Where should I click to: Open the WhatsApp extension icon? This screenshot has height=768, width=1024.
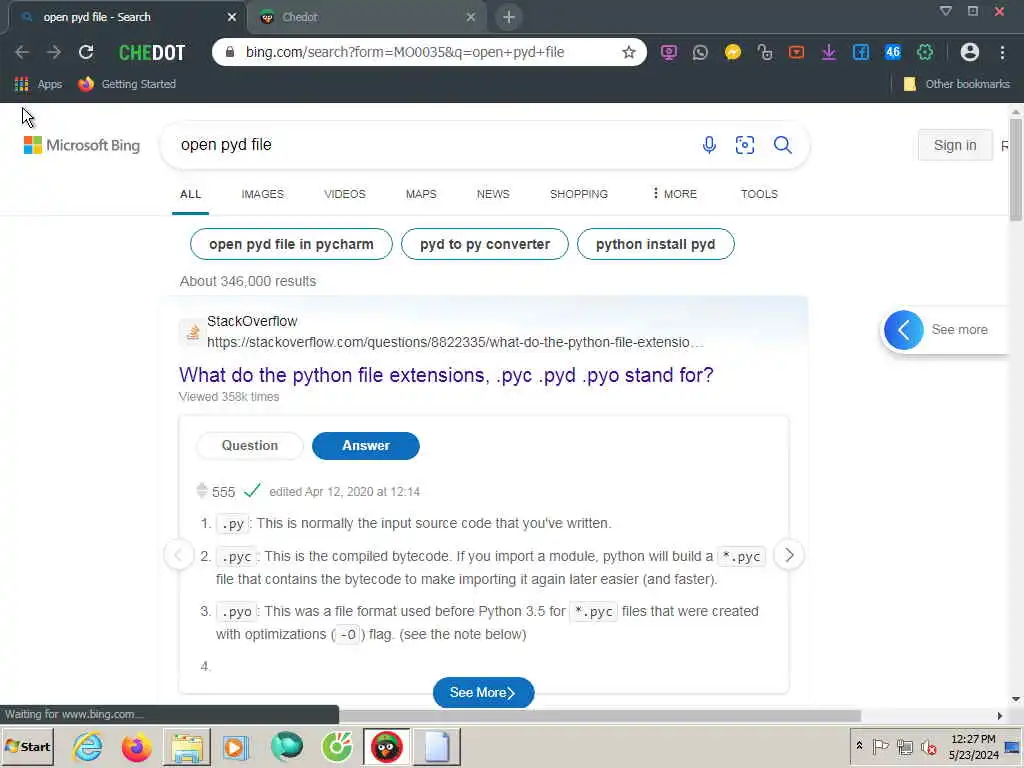[701, 52]
